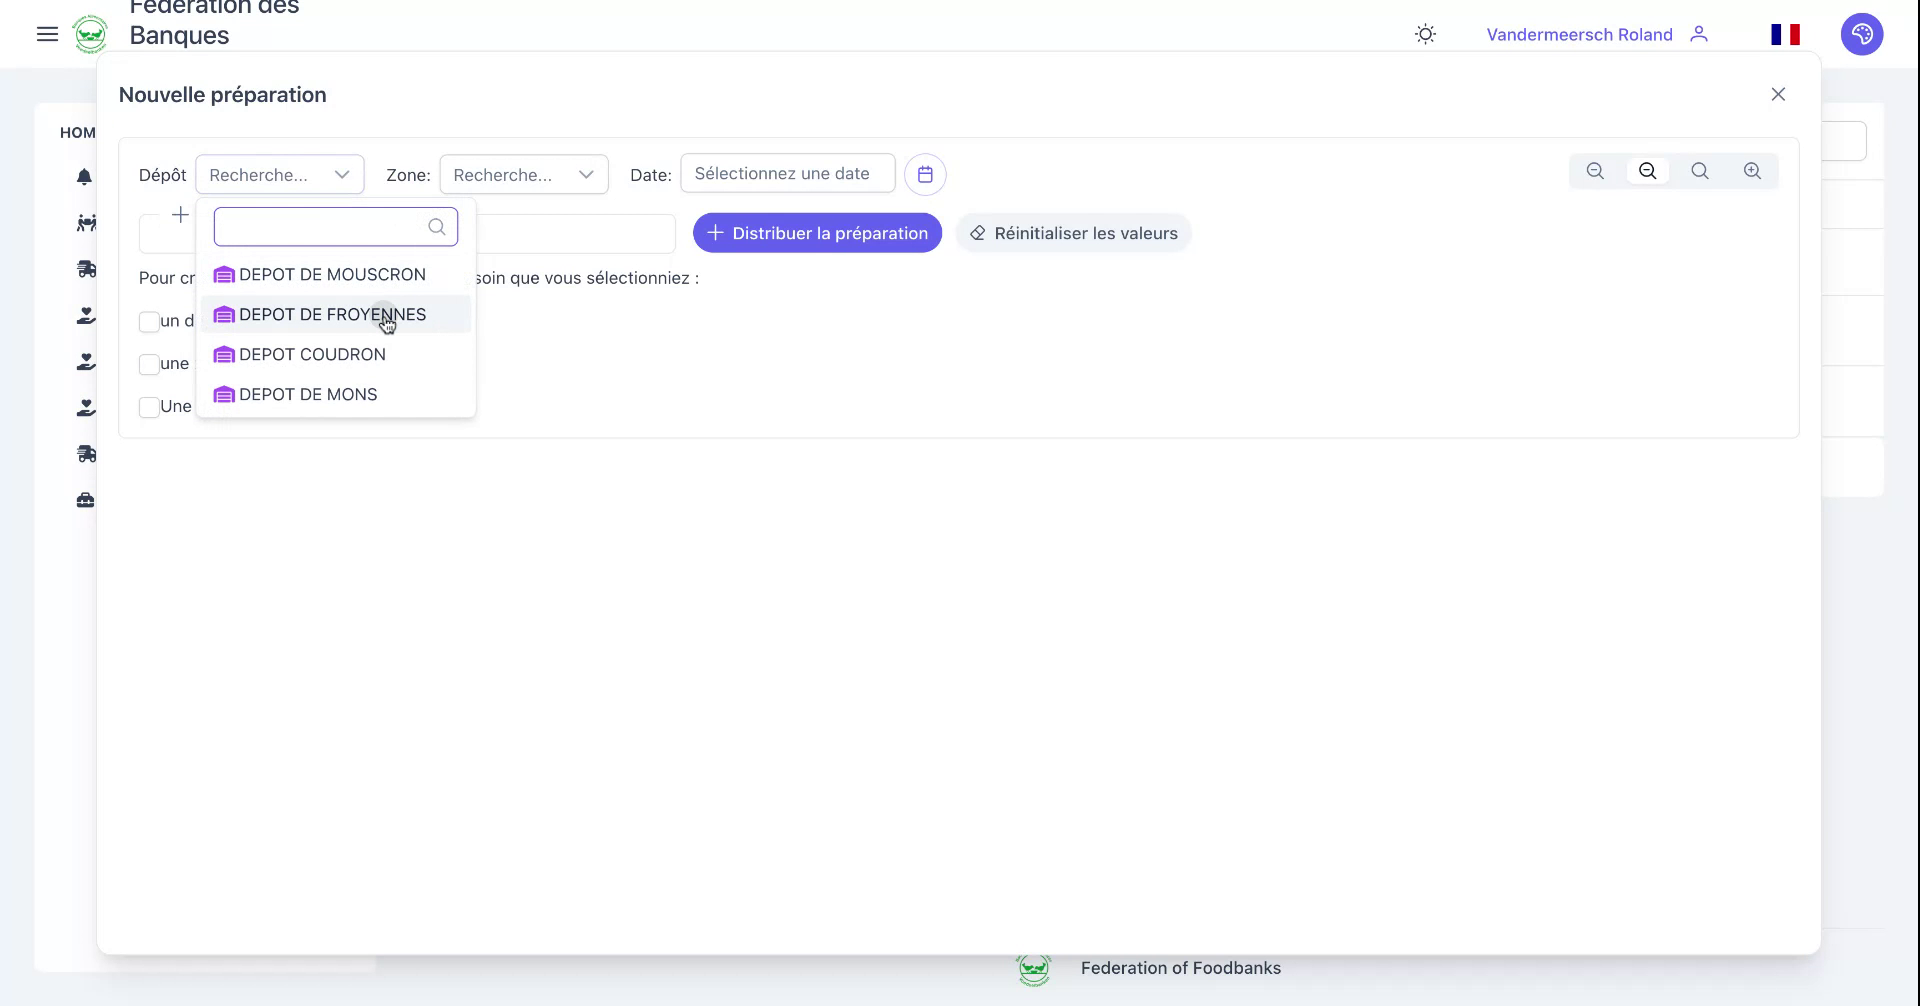Select DEPOT DE MONS from the list
The height and width of the screenshot is (1006, 1920).
(308, 393)
